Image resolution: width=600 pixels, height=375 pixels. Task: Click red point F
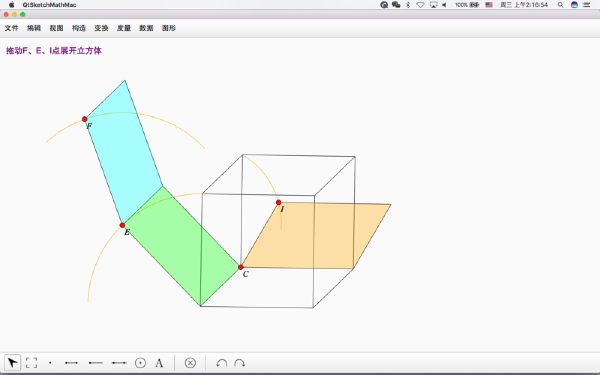coord(85,119)
